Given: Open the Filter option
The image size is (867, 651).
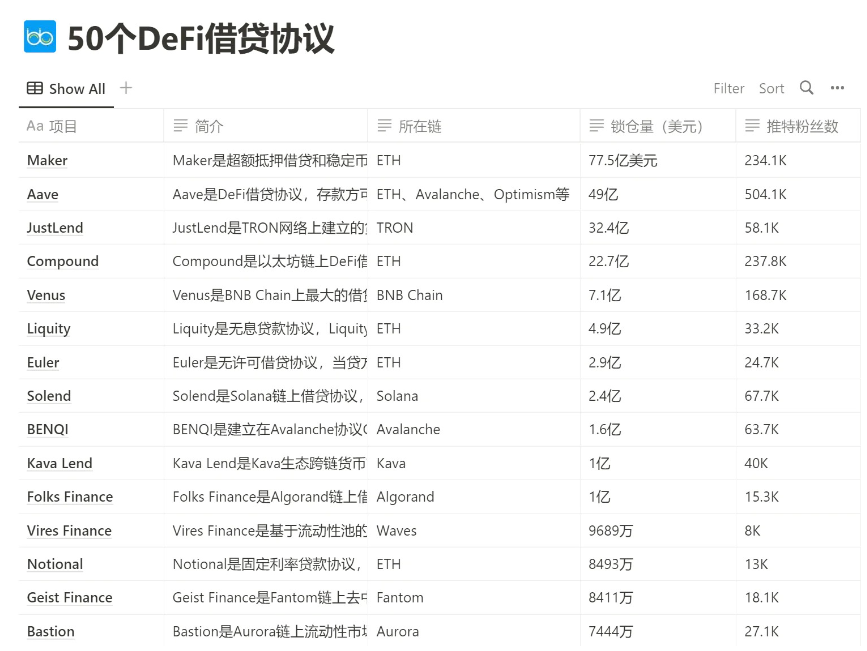Looking at the screenshot, I should (729, 88).
